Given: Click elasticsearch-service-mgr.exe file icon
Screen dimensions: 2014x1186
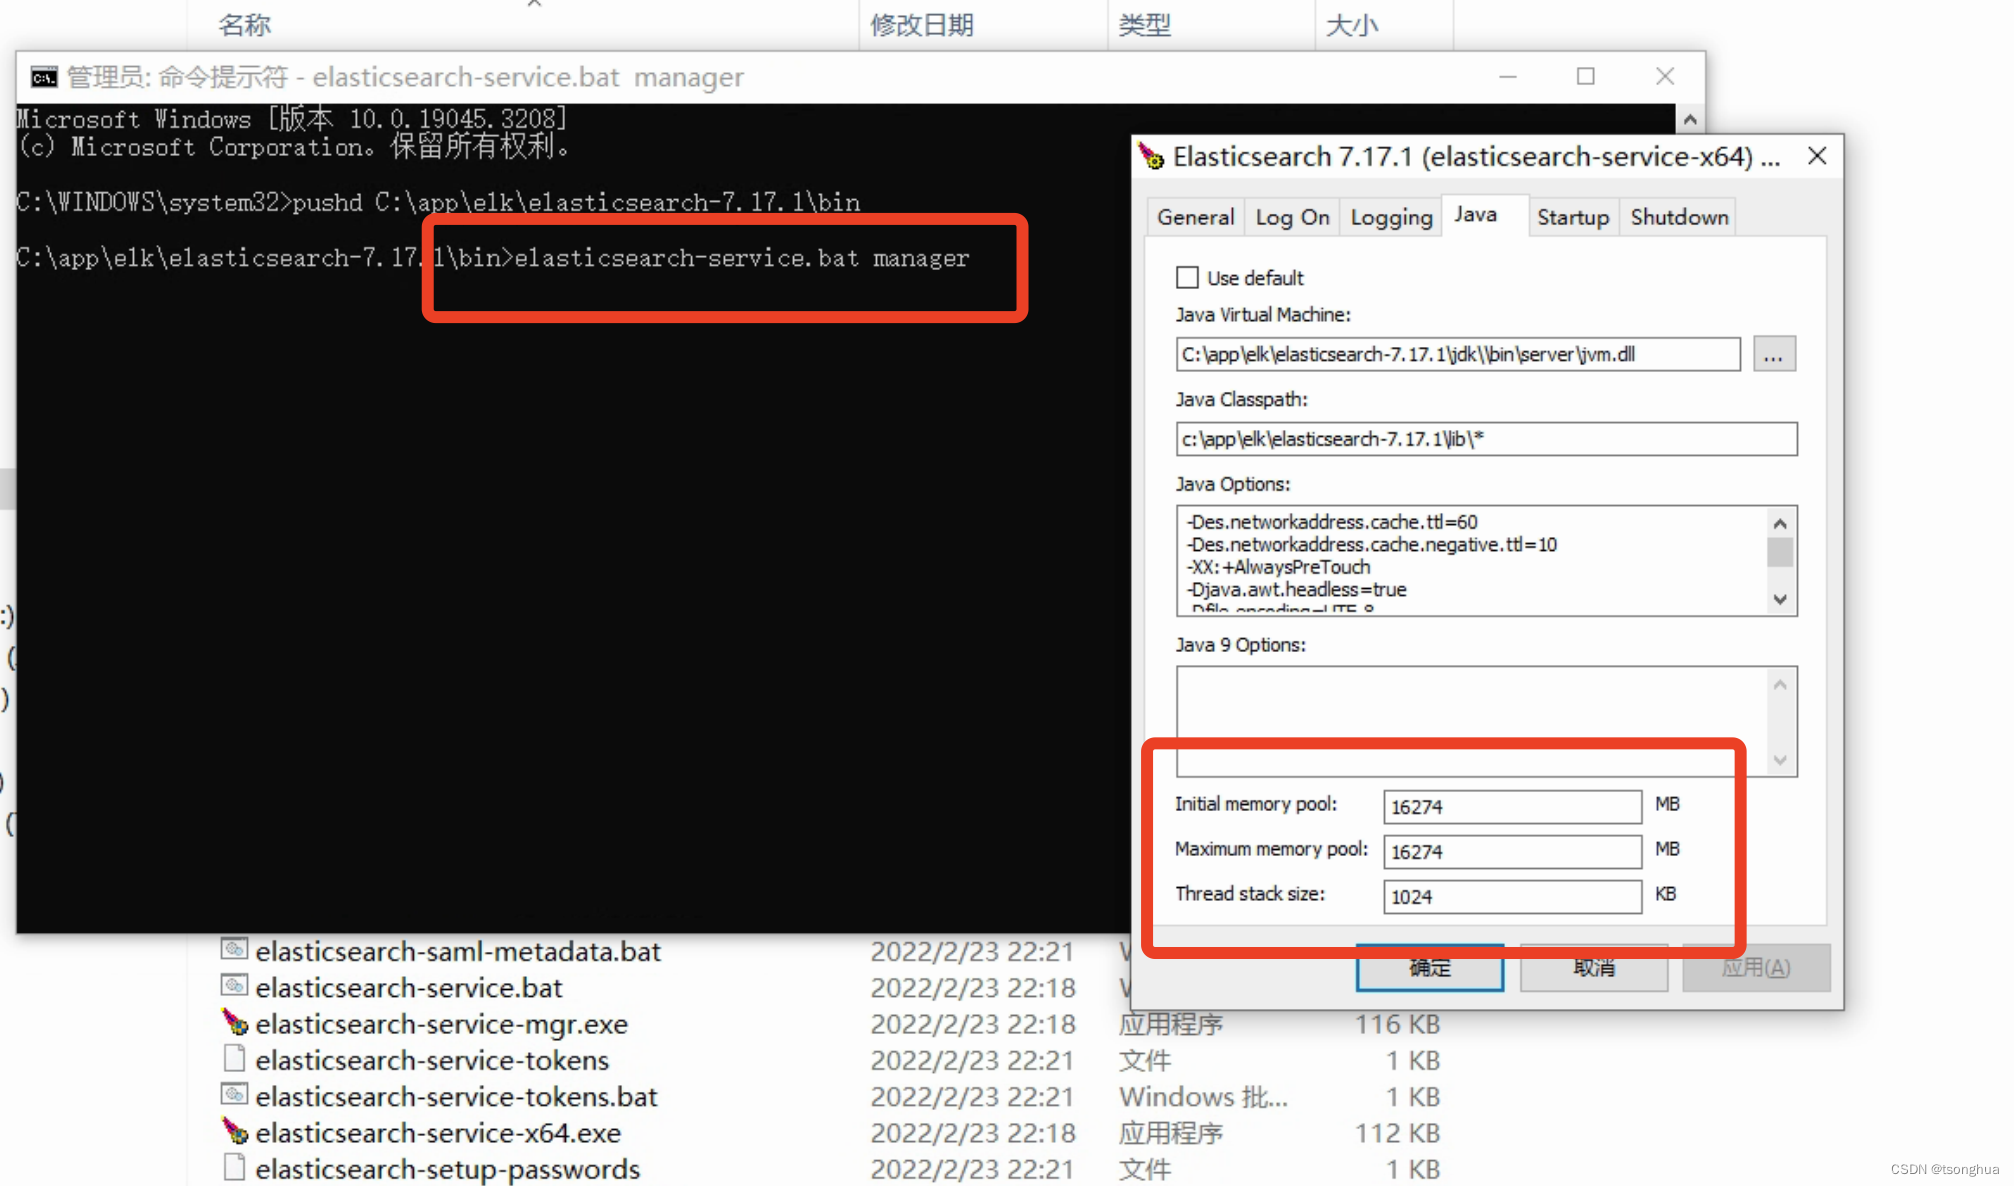Looking at the screenshot, I should (x=234, y=1022).
